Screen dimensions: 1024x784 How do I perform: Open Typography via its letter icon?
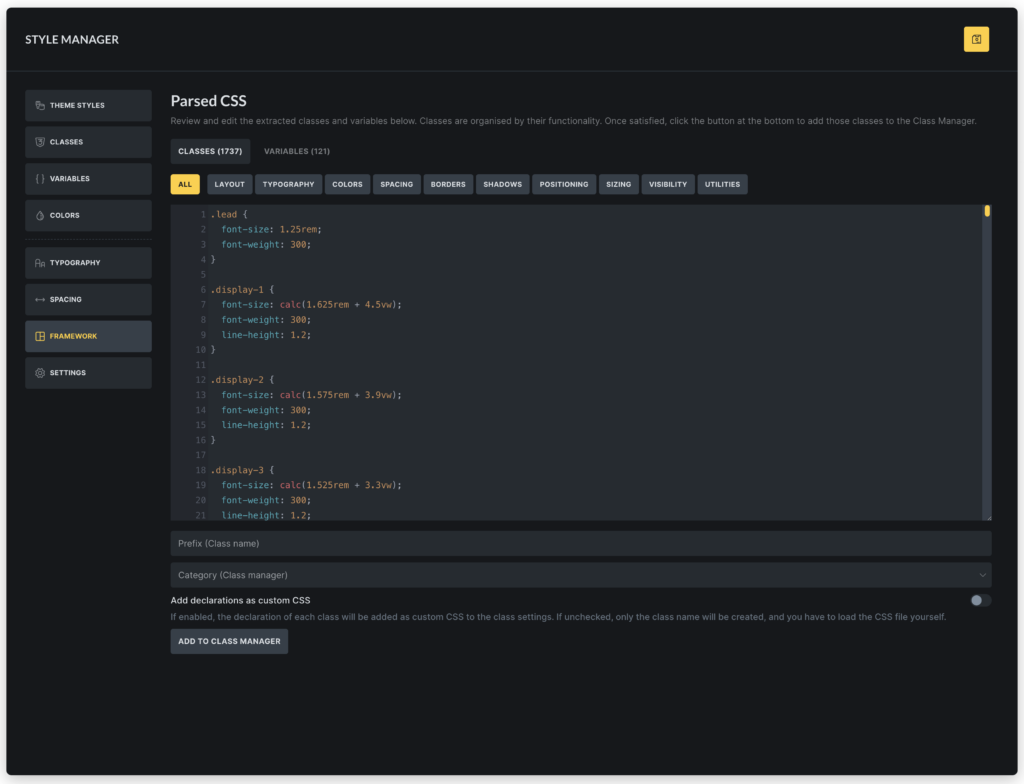click(42, 262)
